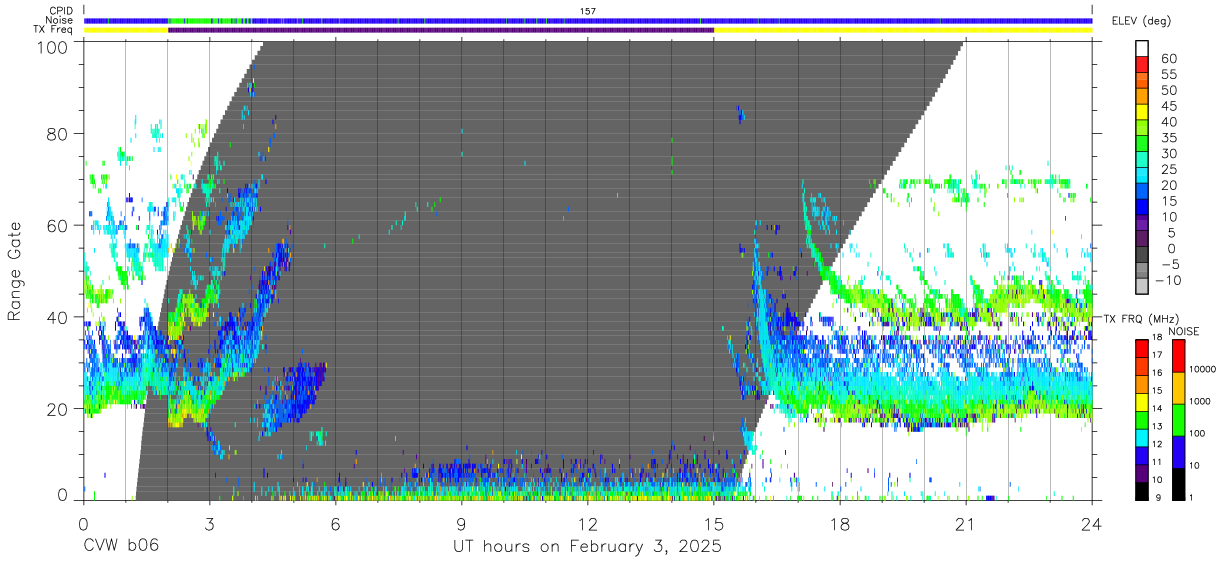
Task: Click the 25 label on the ELEV colorbar
Action: pos(1168,170)
